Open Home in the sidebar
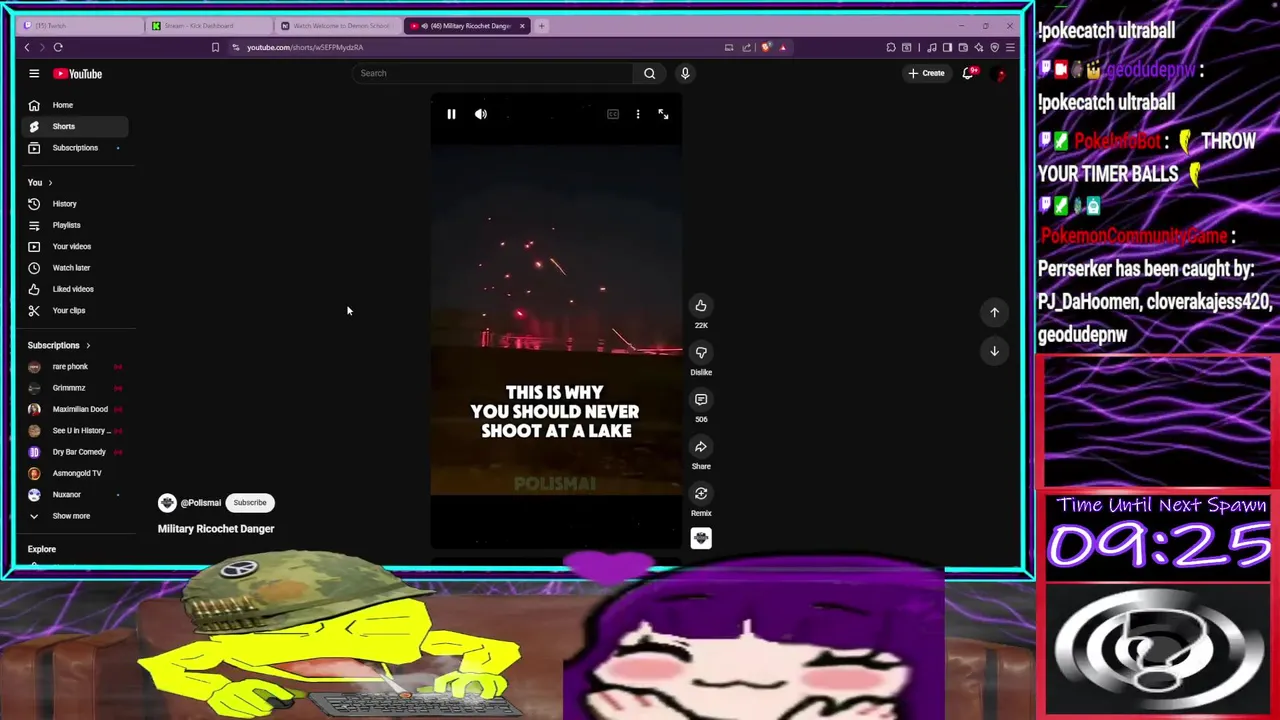1280x720 pixels. (75, 105)
